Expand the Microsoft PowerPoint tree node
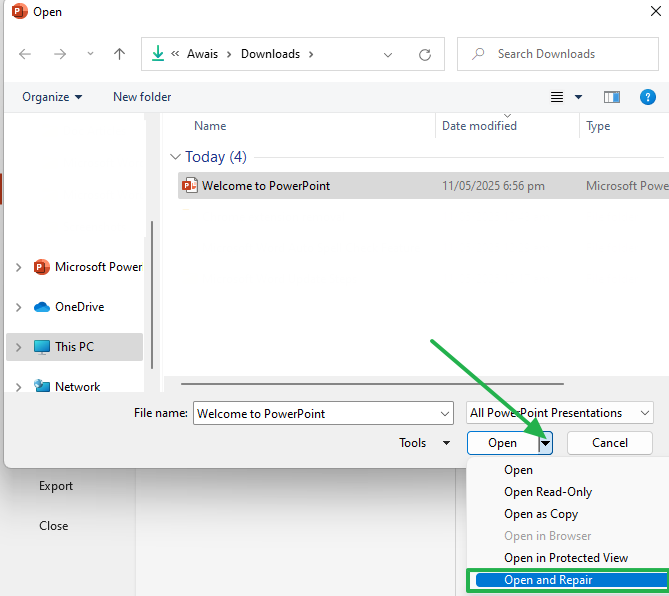The width and height of the screenshot is (669, 596). pyautogui.click(x=18, y=267)
